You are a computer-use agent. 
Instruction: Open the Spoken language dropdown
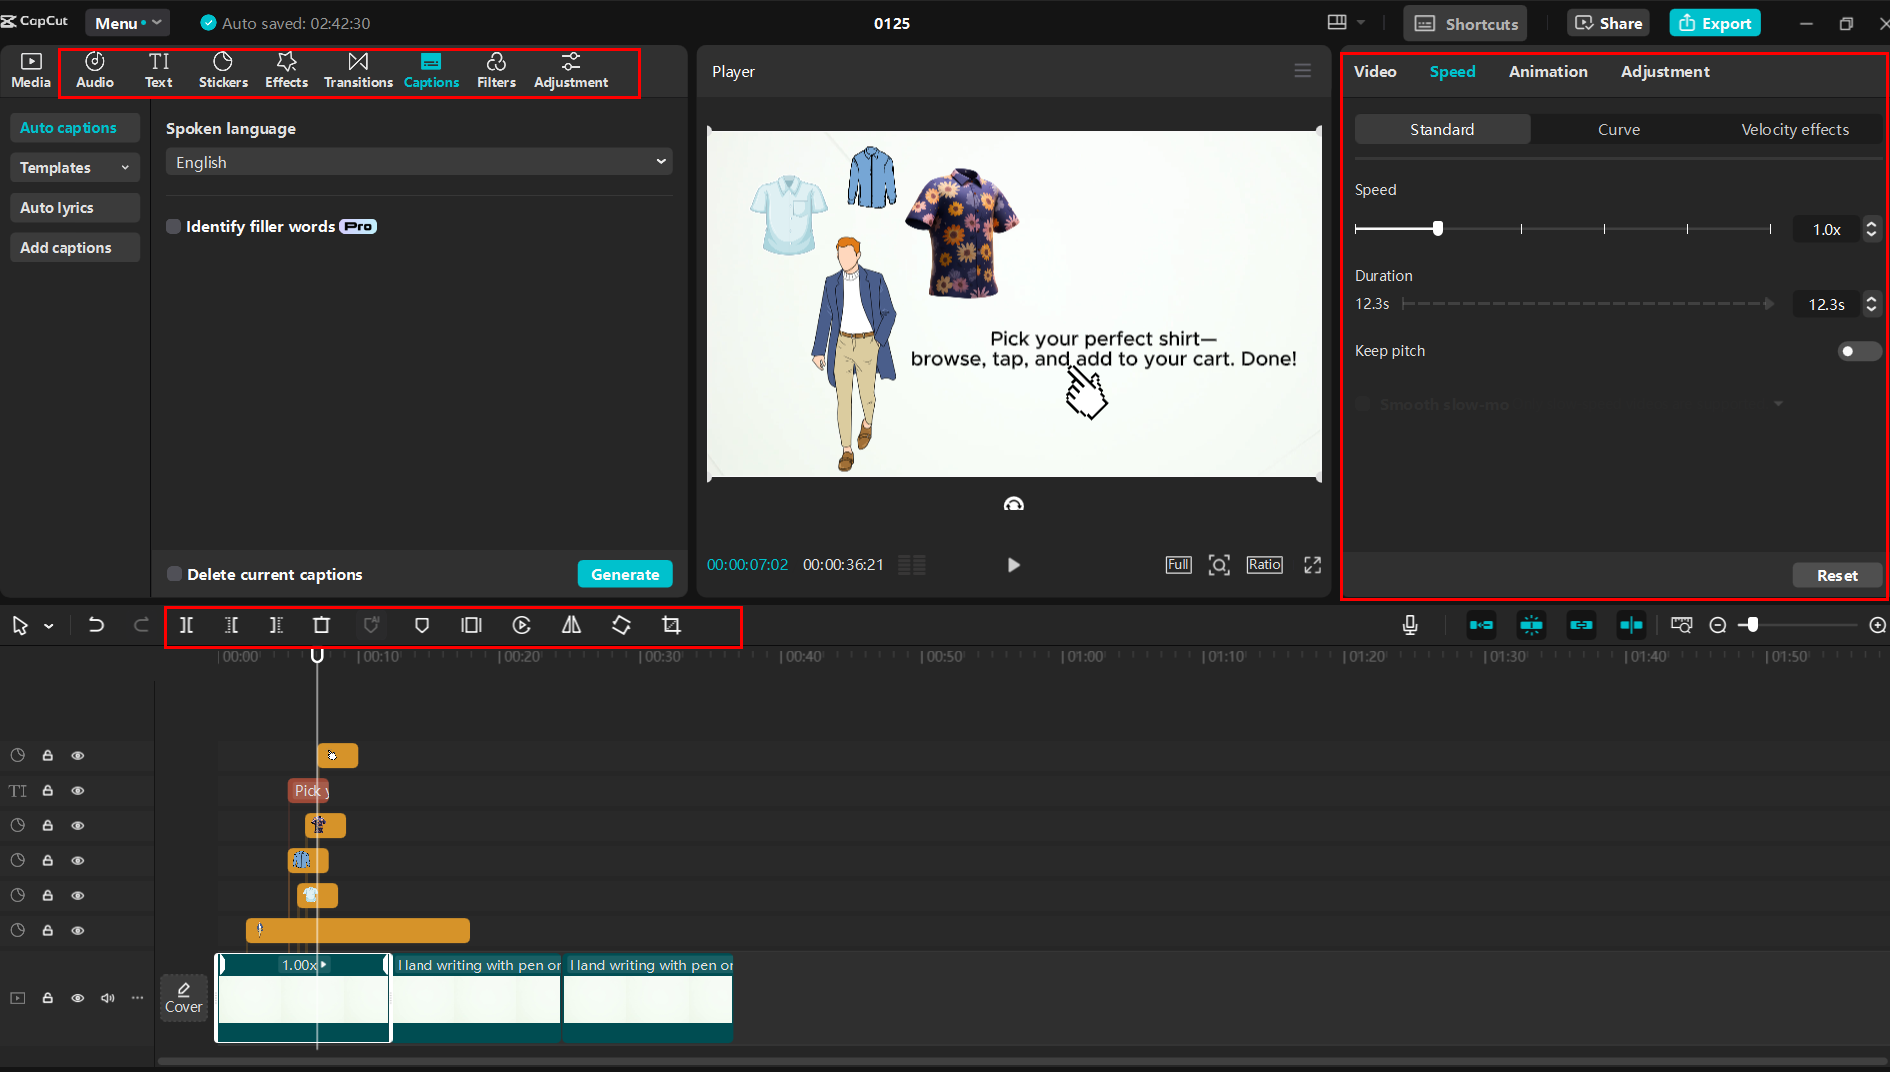click(x=418, y=161)
